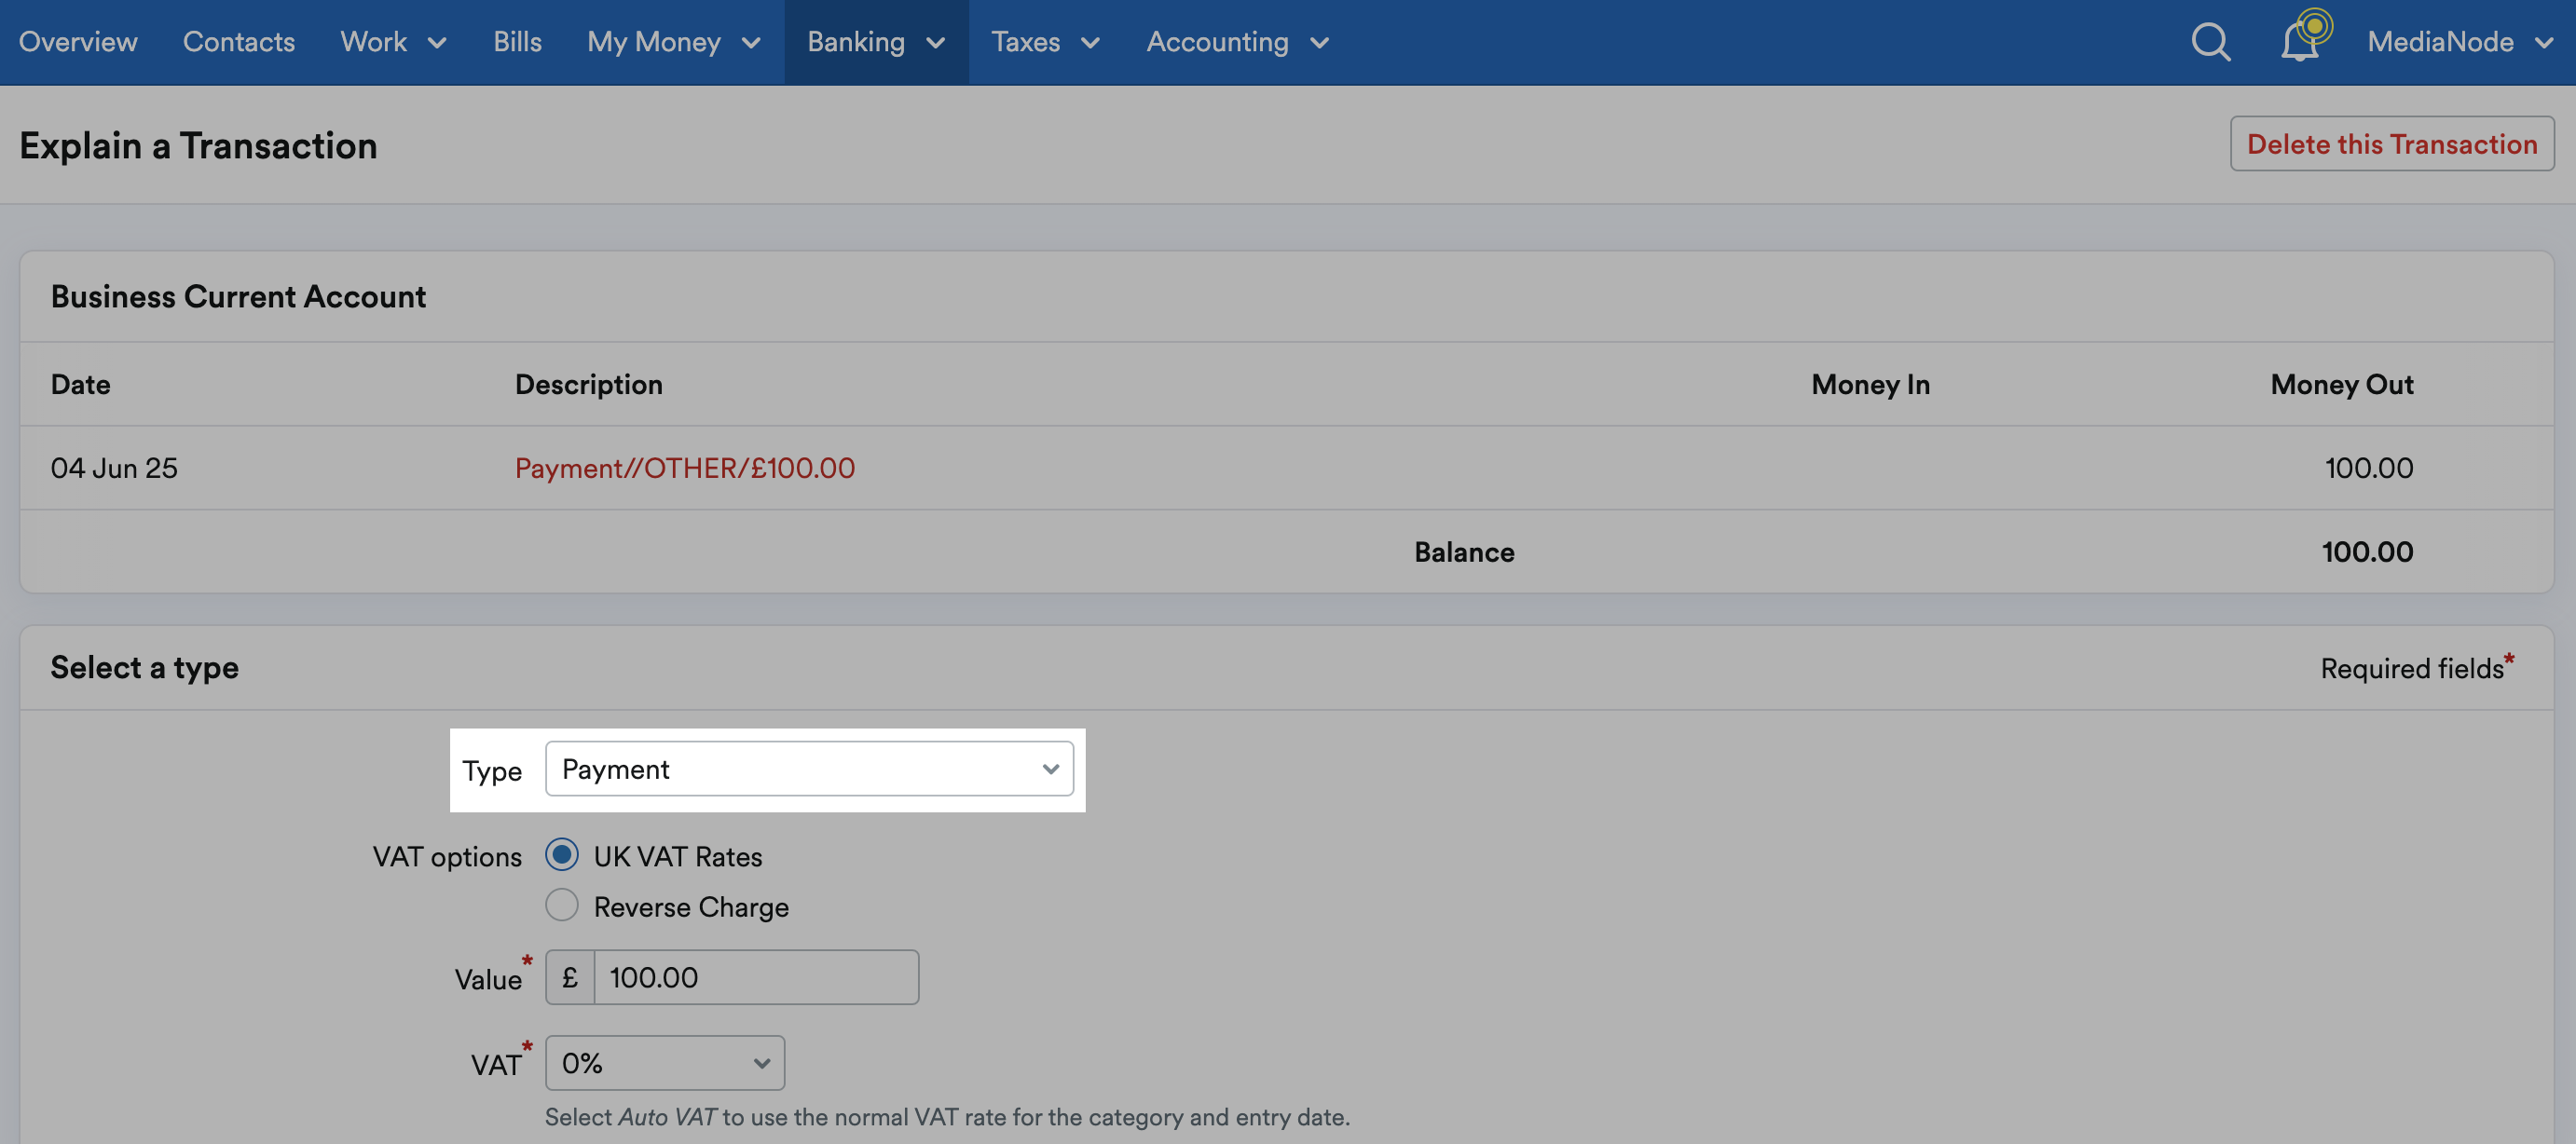Click the Value field containing 100.00

pyautogui.click(x=756, y=977)
